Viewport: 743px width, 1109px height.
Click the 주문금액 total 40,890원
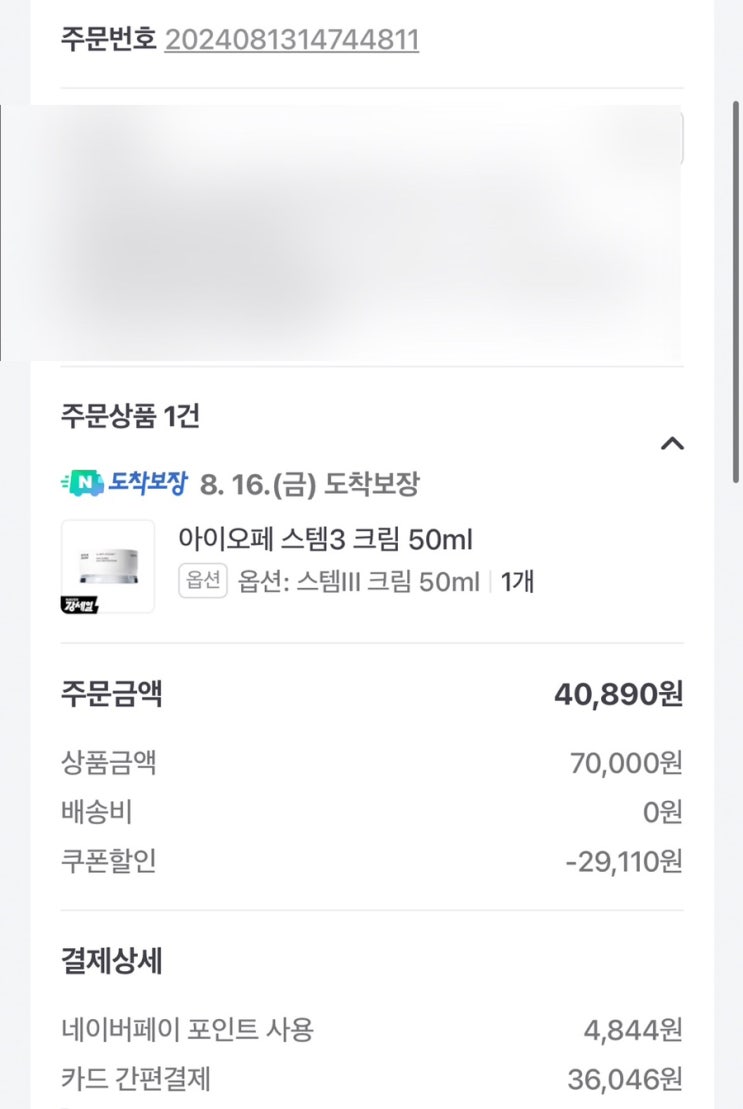point(618,694)
